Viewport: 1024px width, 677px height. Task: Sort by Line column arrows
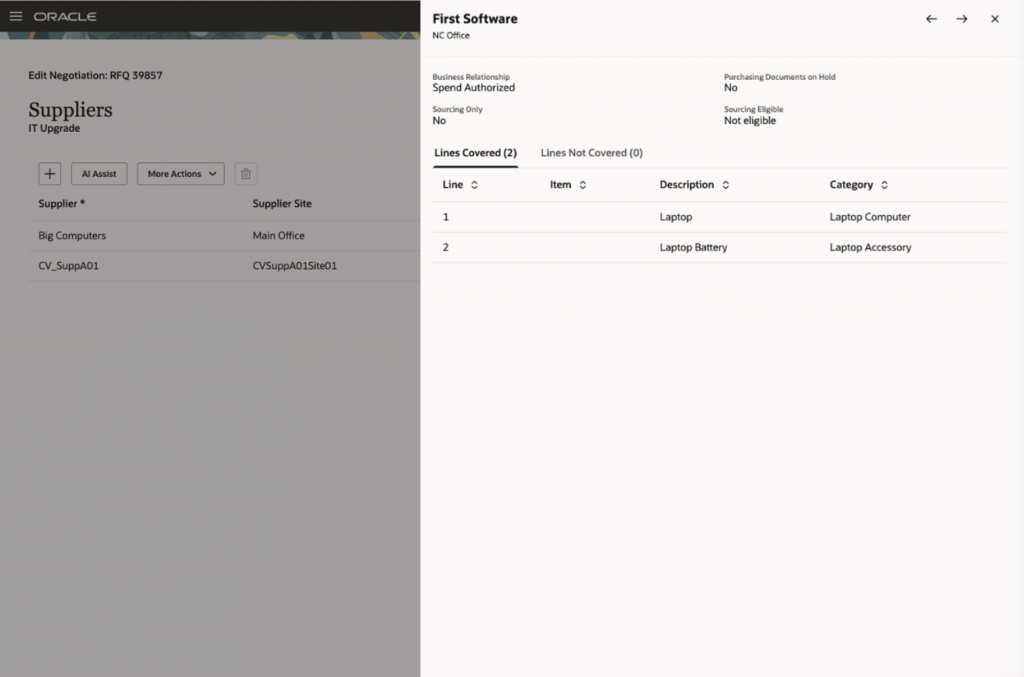(475, 185)
